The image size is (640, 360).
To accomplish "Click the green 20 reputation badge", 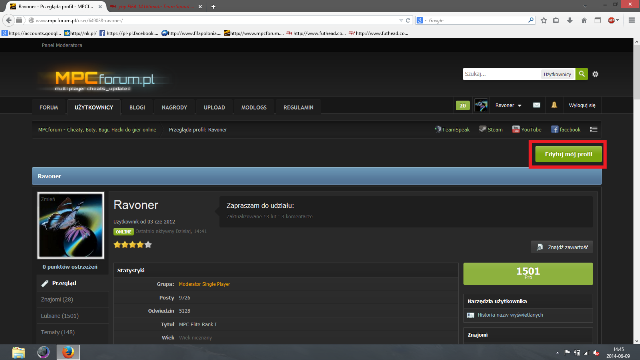I will [x=463, y=106].
